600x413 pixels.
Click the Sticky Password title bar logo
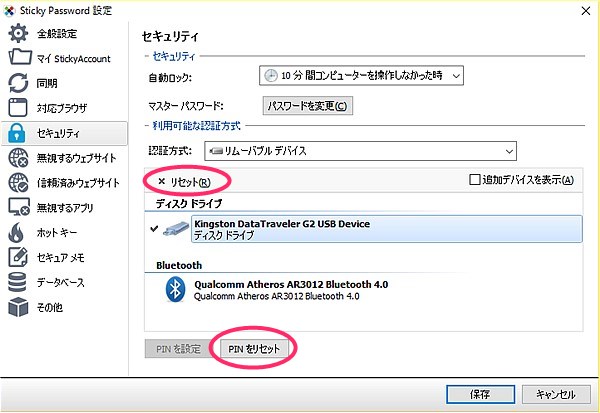click(x=9, y=11)
